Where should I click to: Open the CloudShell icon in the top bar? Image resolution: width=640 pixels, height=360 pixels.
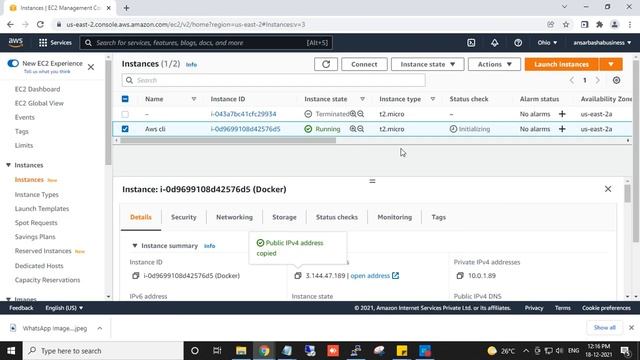pos(471,42)
